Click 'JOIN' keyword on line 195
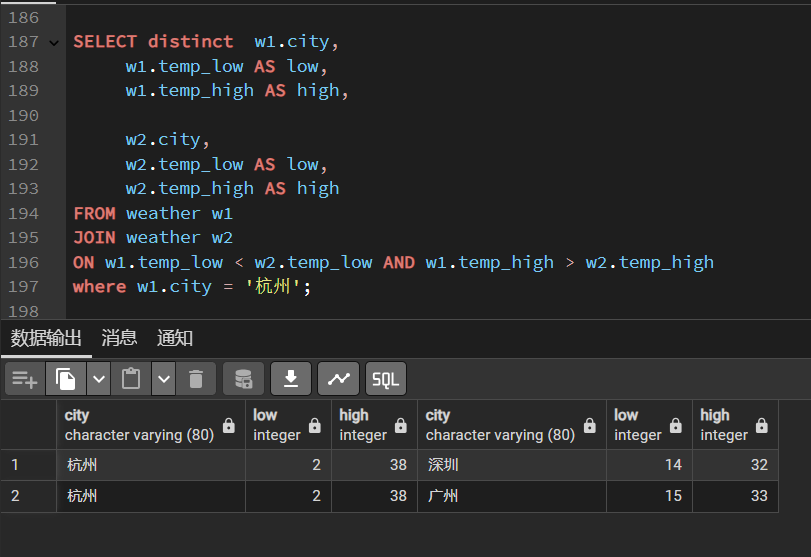Viewport: 811px width, 557px height. coord(94,238)
